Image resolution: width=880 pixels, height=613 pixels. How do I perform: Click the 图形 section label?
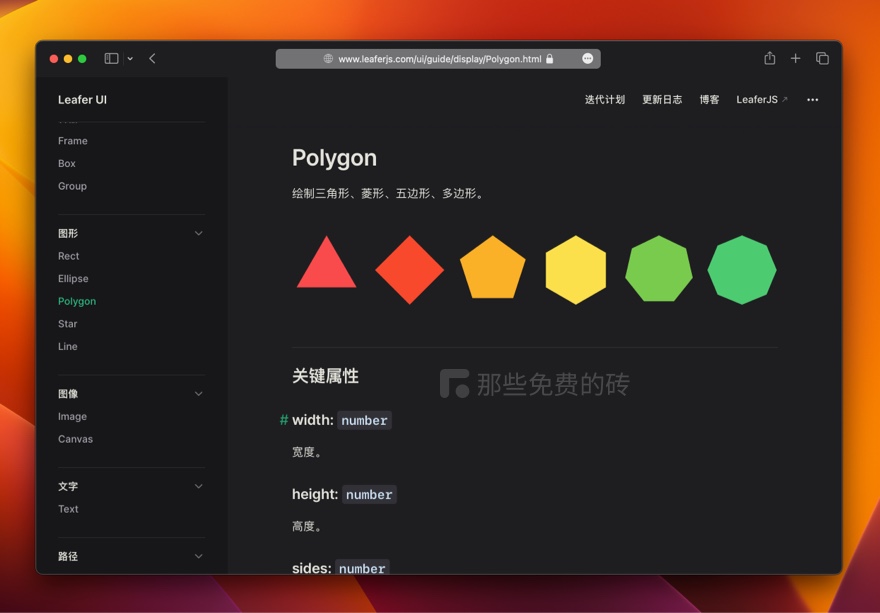click(x=68, y=233)
